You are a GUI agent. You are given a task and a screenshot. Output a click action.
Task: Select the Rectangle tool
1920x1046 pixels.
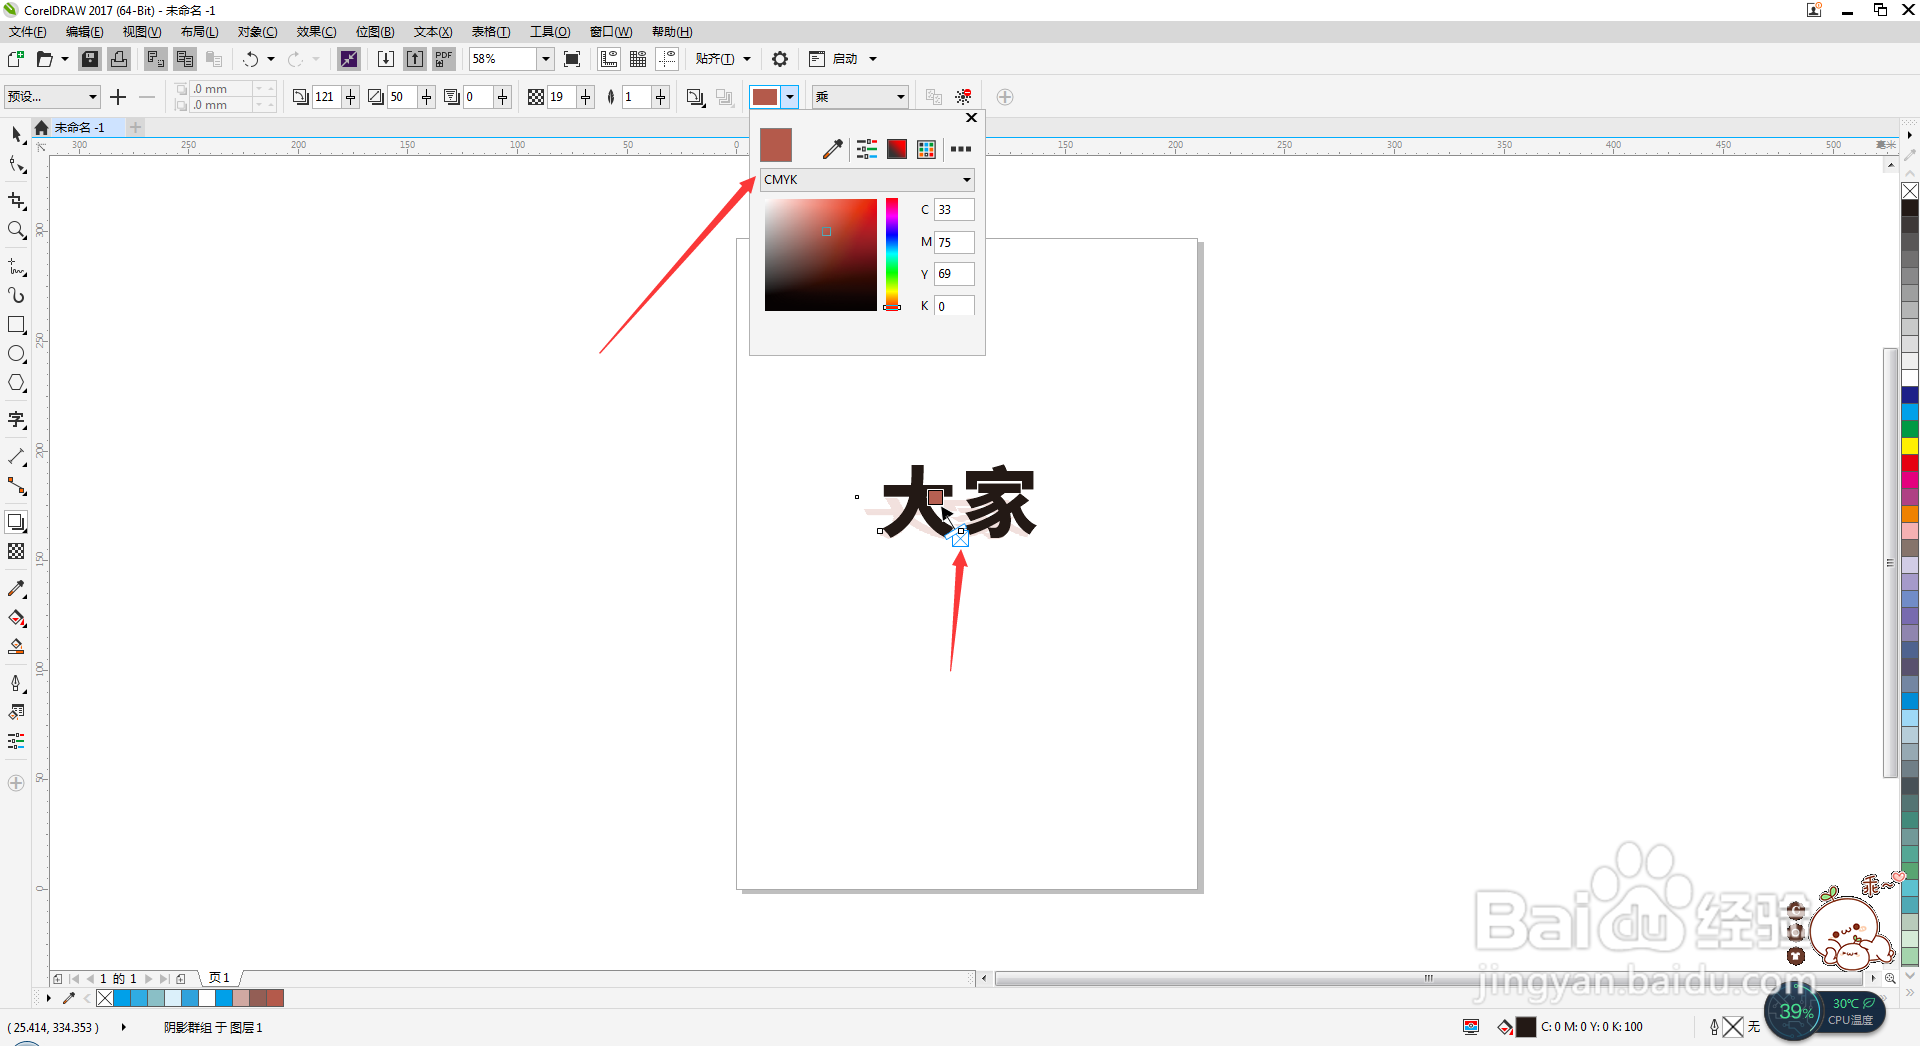[x=16, y=325]
